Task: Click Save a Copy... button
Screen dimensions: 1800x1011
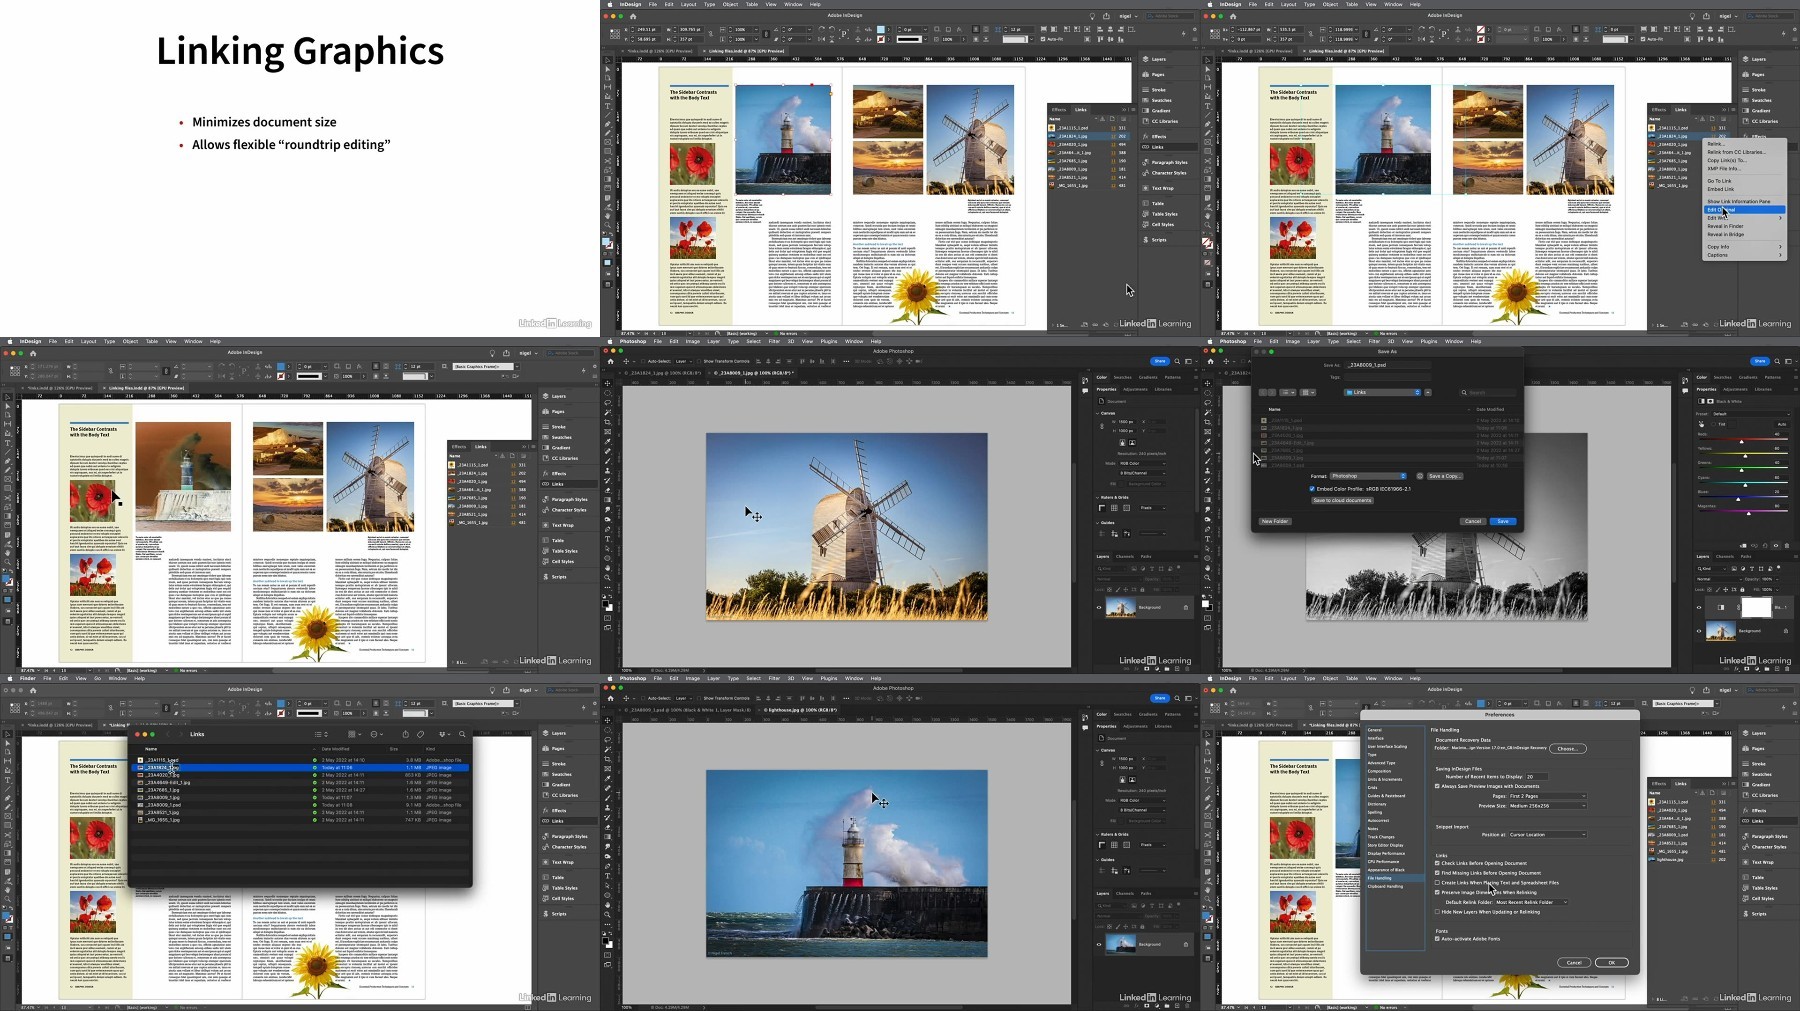Action: [1445, 476]
